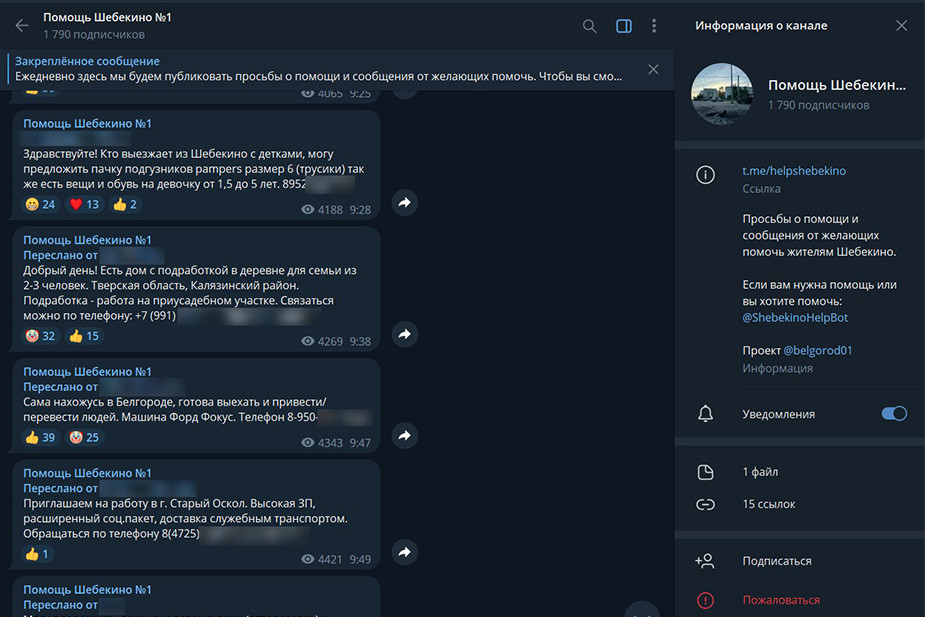Image resolution: width=925 pixels, height=617 pixels.
Task: Open the @ShebekinoHelpBot mention link
Action: 794,317
